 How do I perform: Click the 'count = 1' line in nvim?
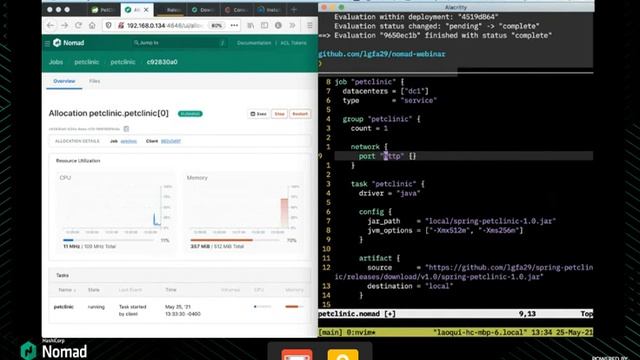click(x=369, y=128)
